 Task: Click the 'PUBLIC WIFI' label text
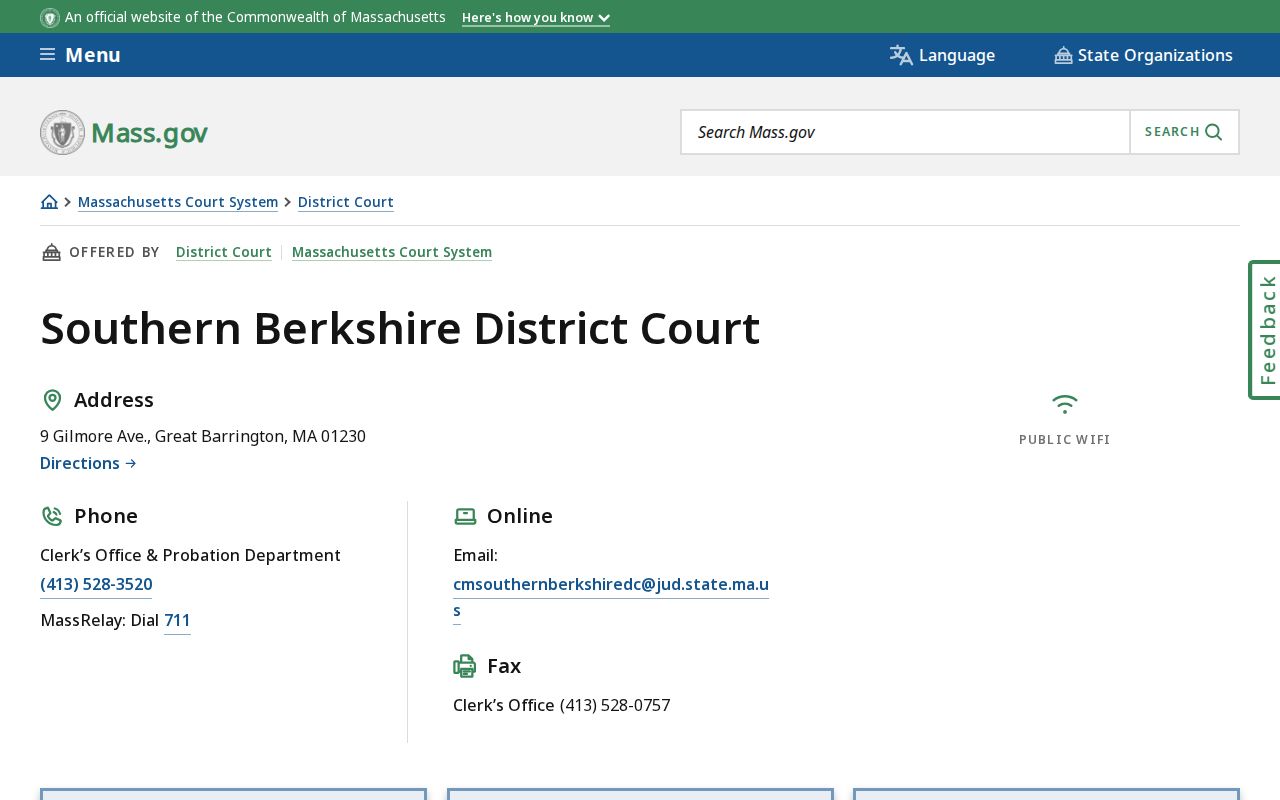pos(1065,439)
